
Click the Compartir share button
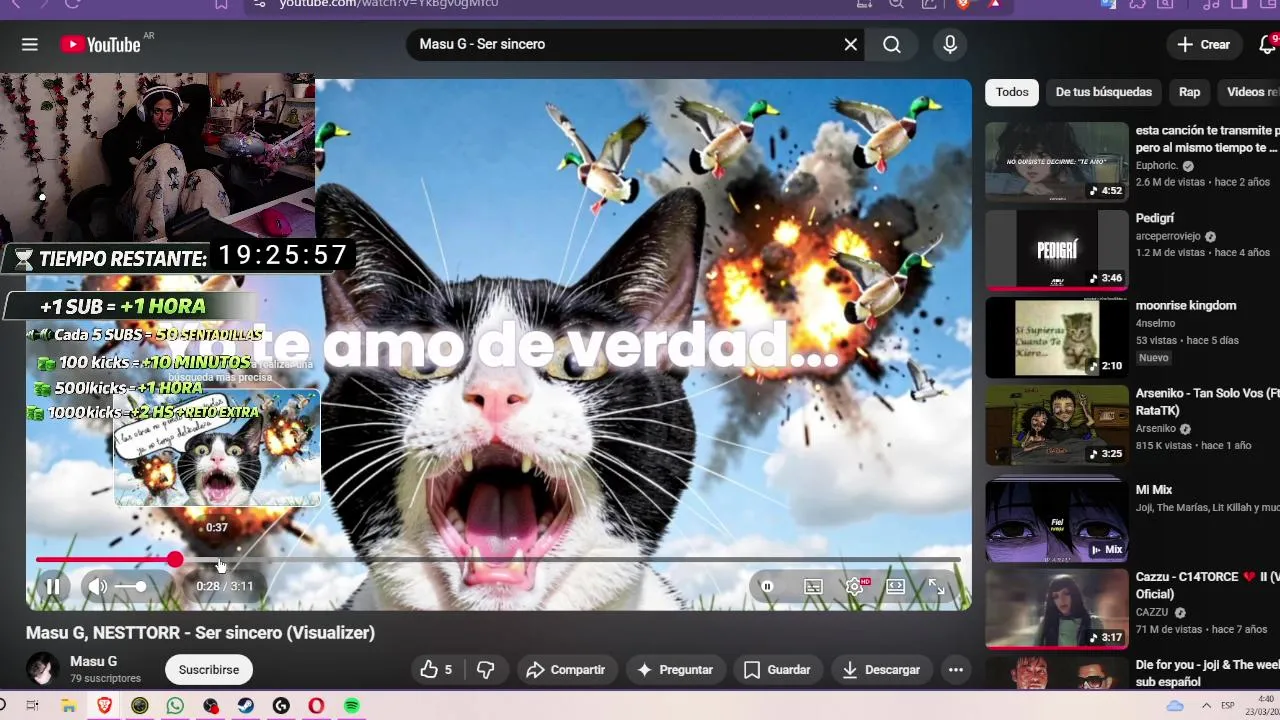coord(565,670)
